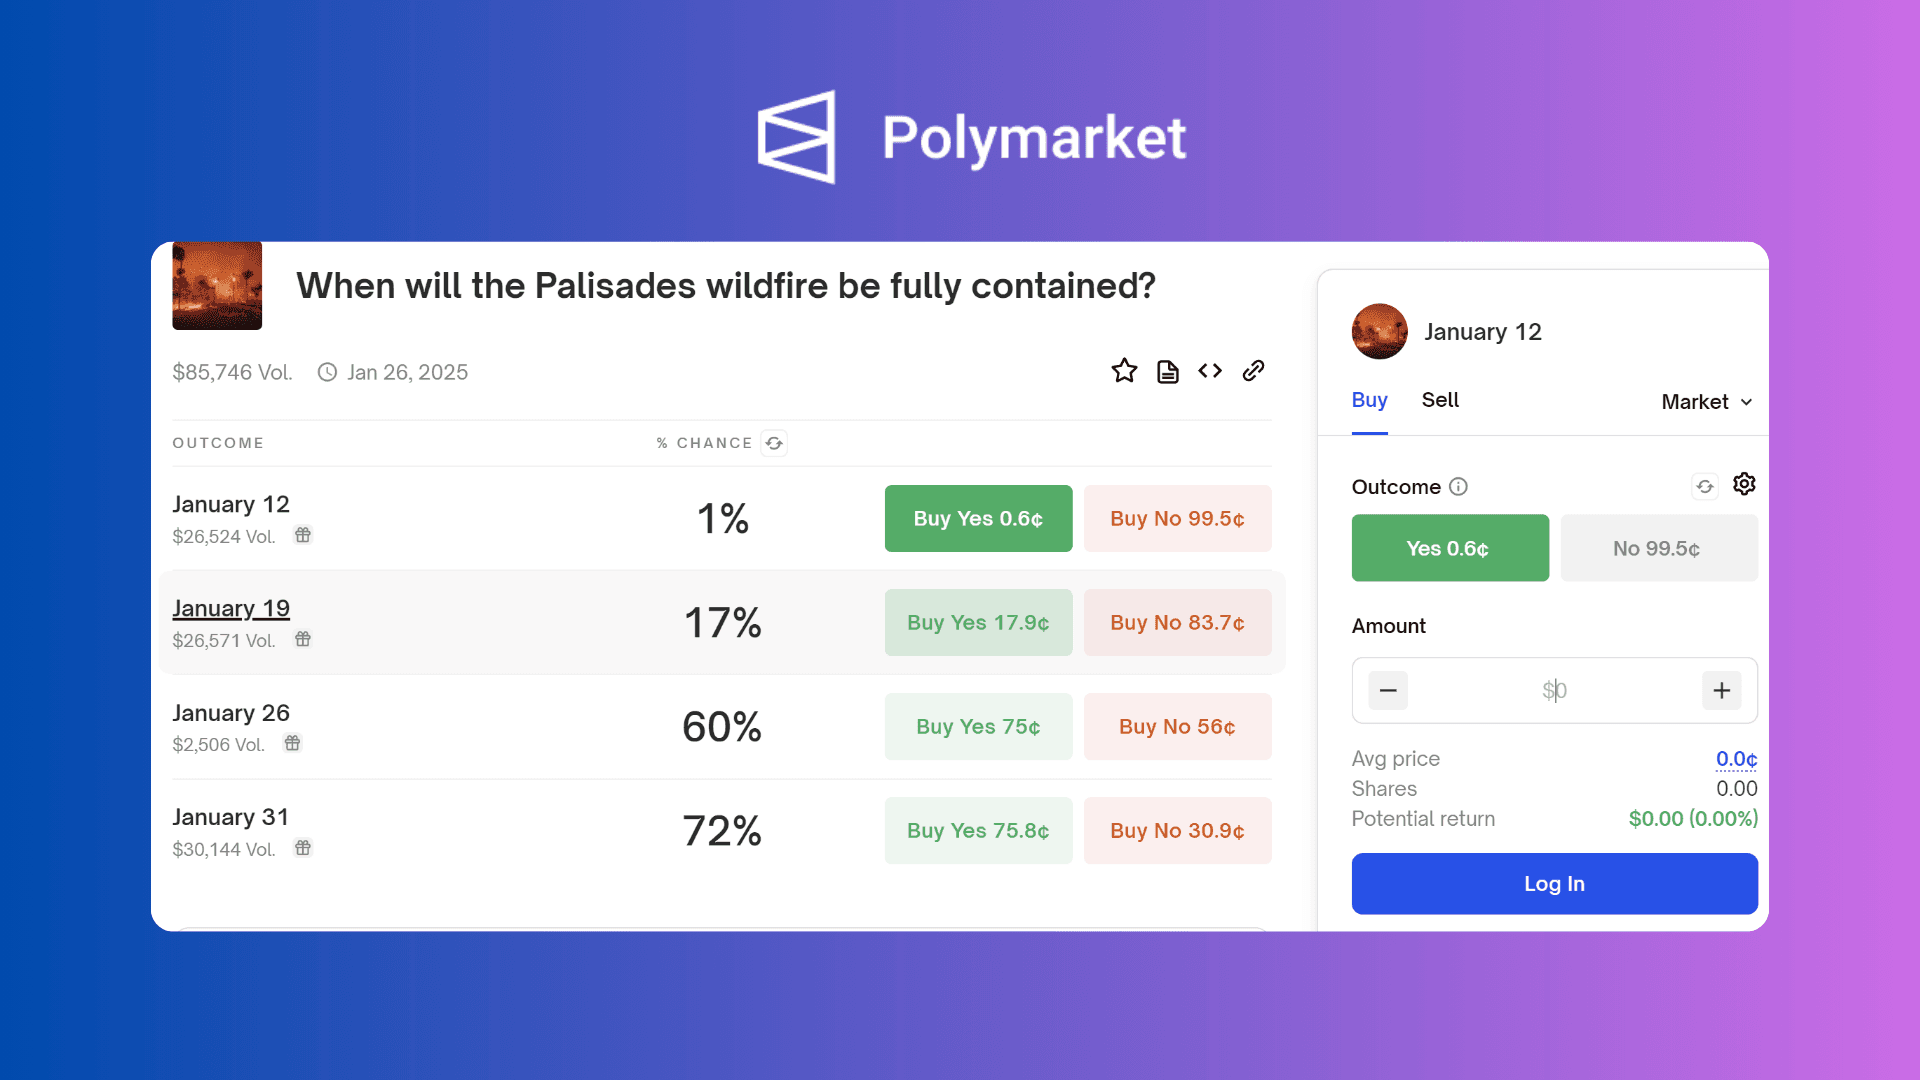Open market rules document icon
Image resolution: width=1920 pixels, height=1080 pixels.
[x=1167, y=370]
